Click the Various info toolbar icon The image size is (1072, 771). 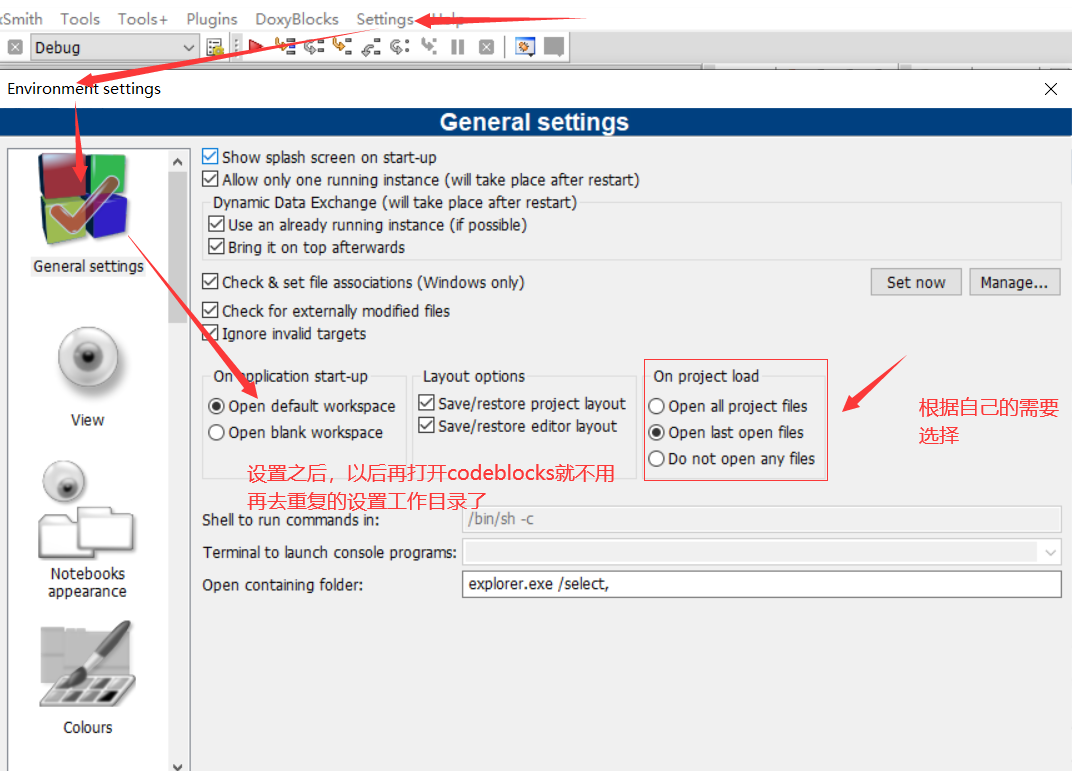[x=554, y=46]
